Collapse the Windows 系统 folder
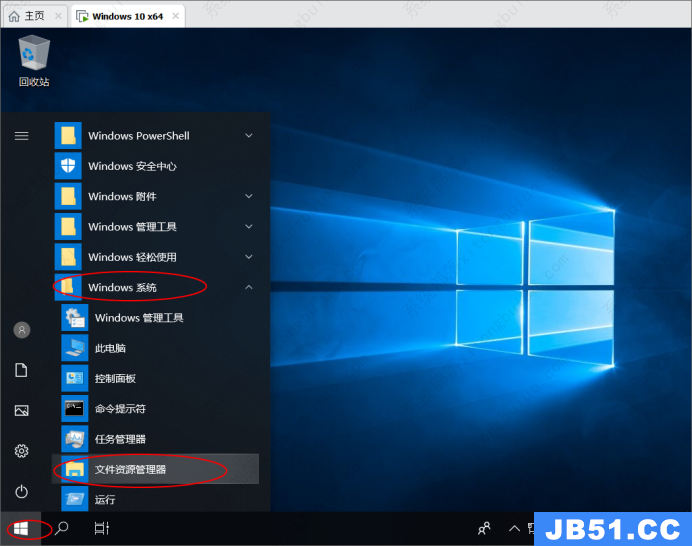The image size is (692, 546). [x=249, y=288]
